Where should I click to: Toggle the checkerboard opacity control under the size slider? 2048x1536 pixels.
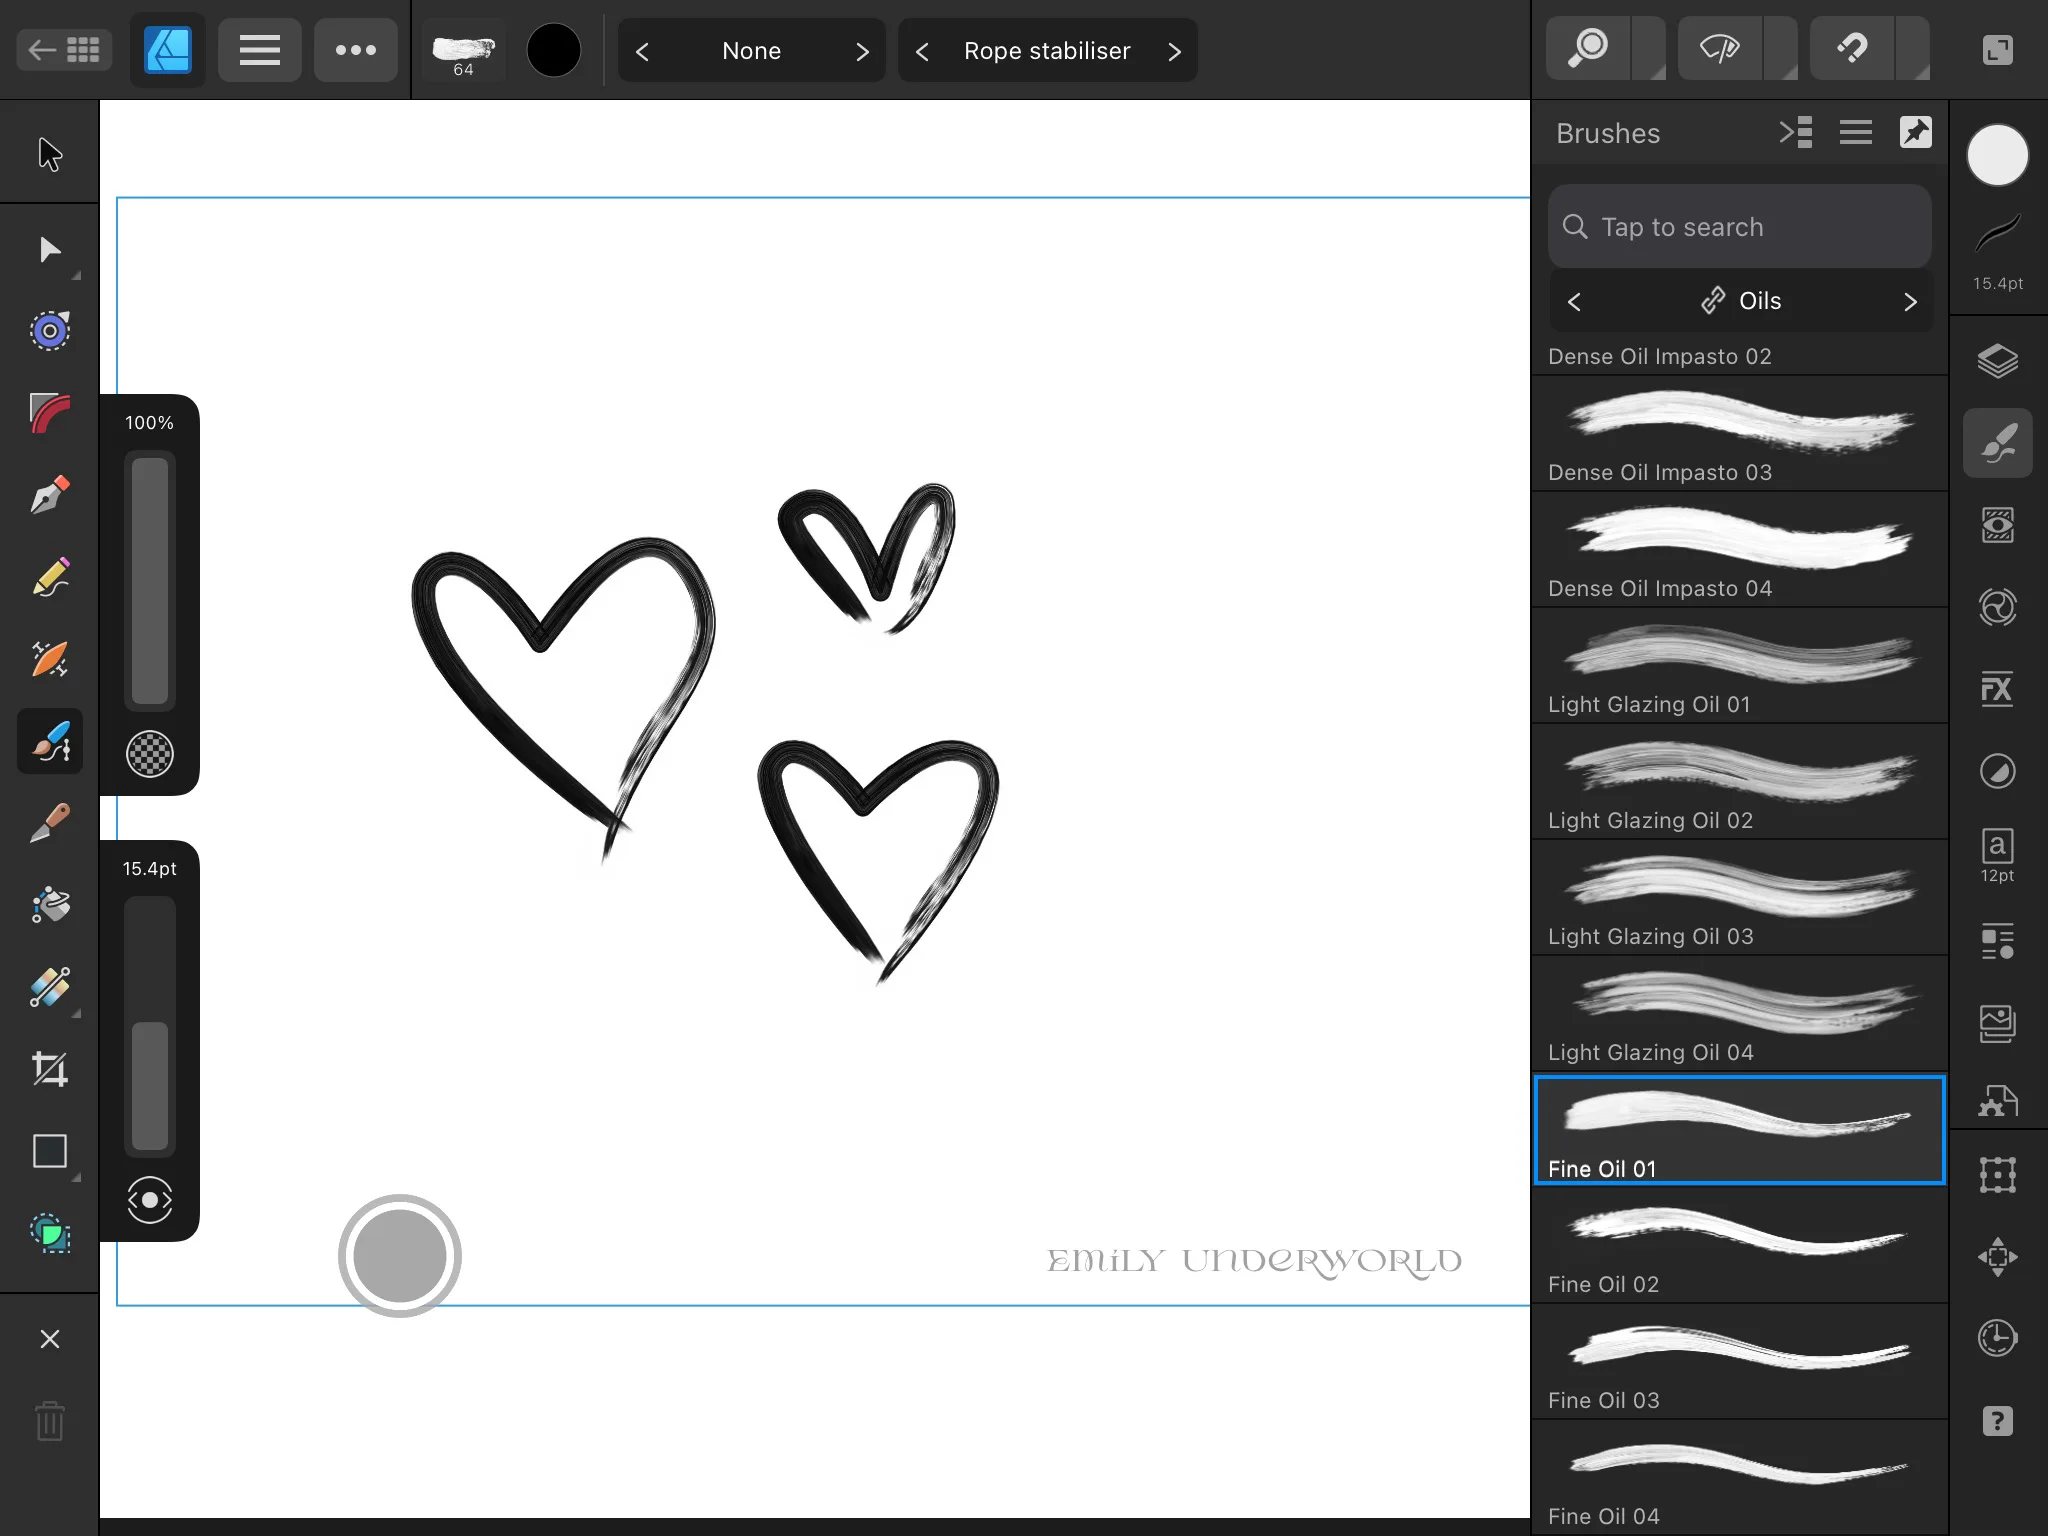pyautogui.click(x=150, y=755)
